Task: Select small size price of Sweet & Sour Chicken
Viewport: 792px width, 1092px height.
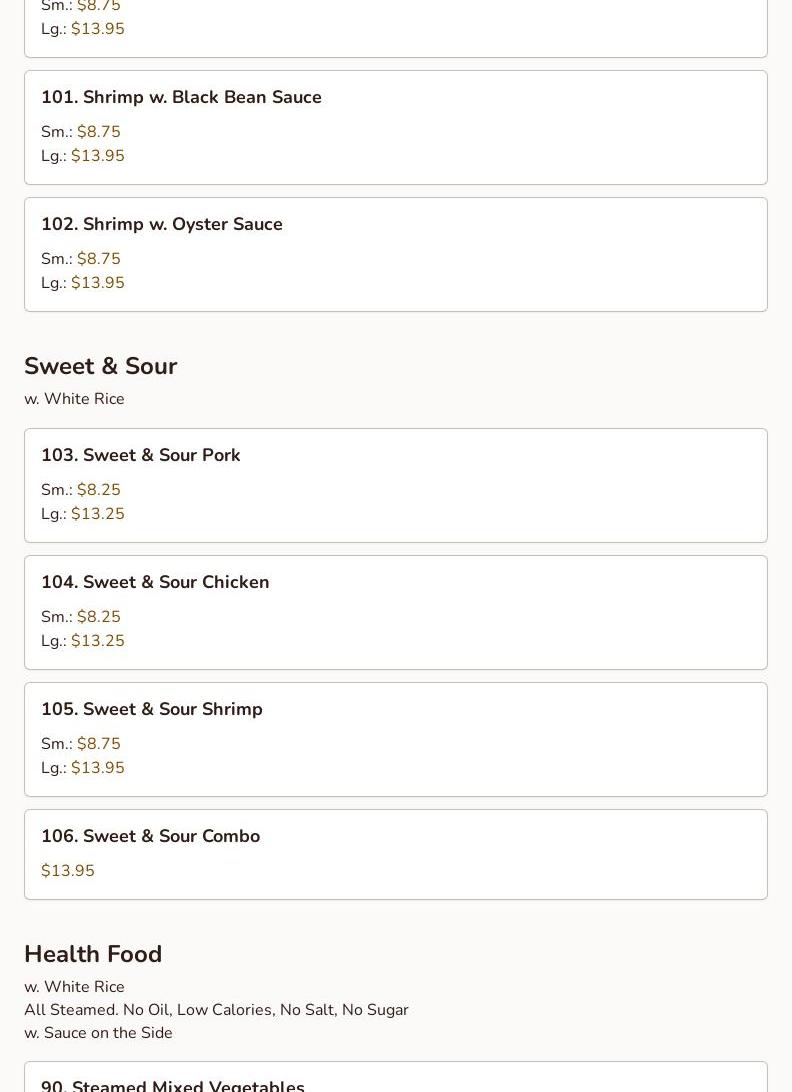Action: [x=98, y=617]
